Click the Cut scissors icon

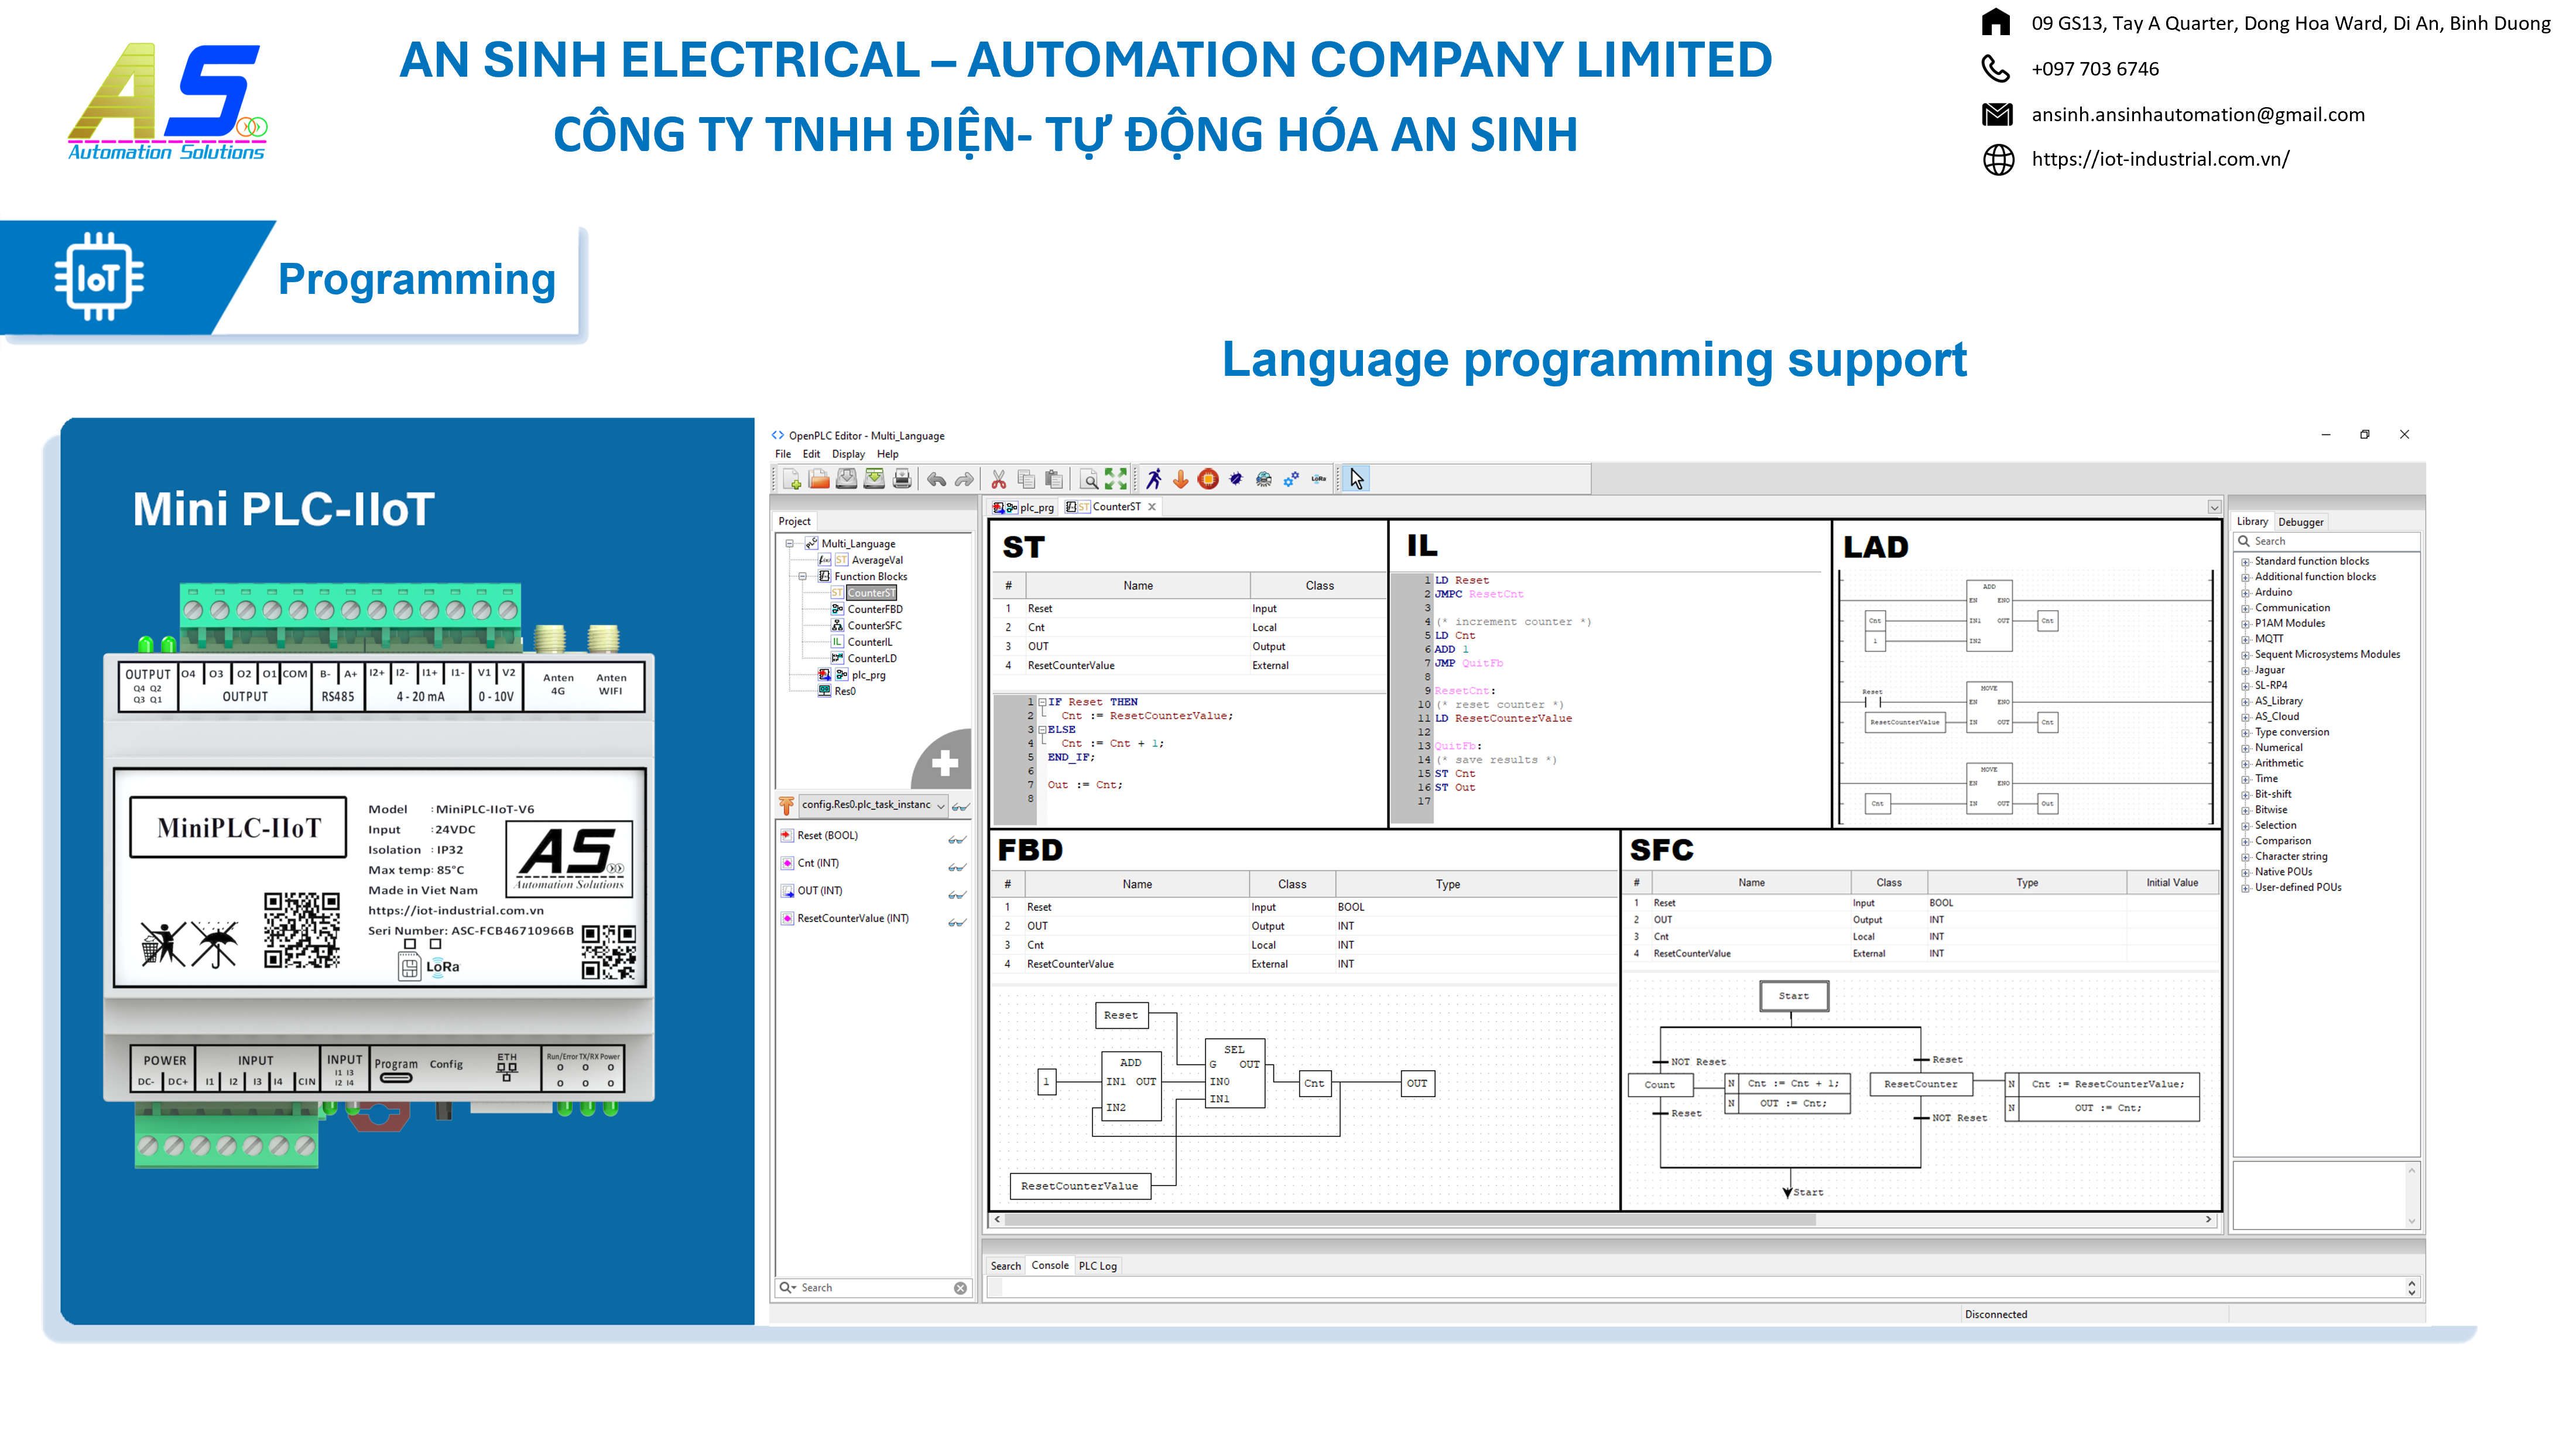pyautogui.click(x=998, y=479)
